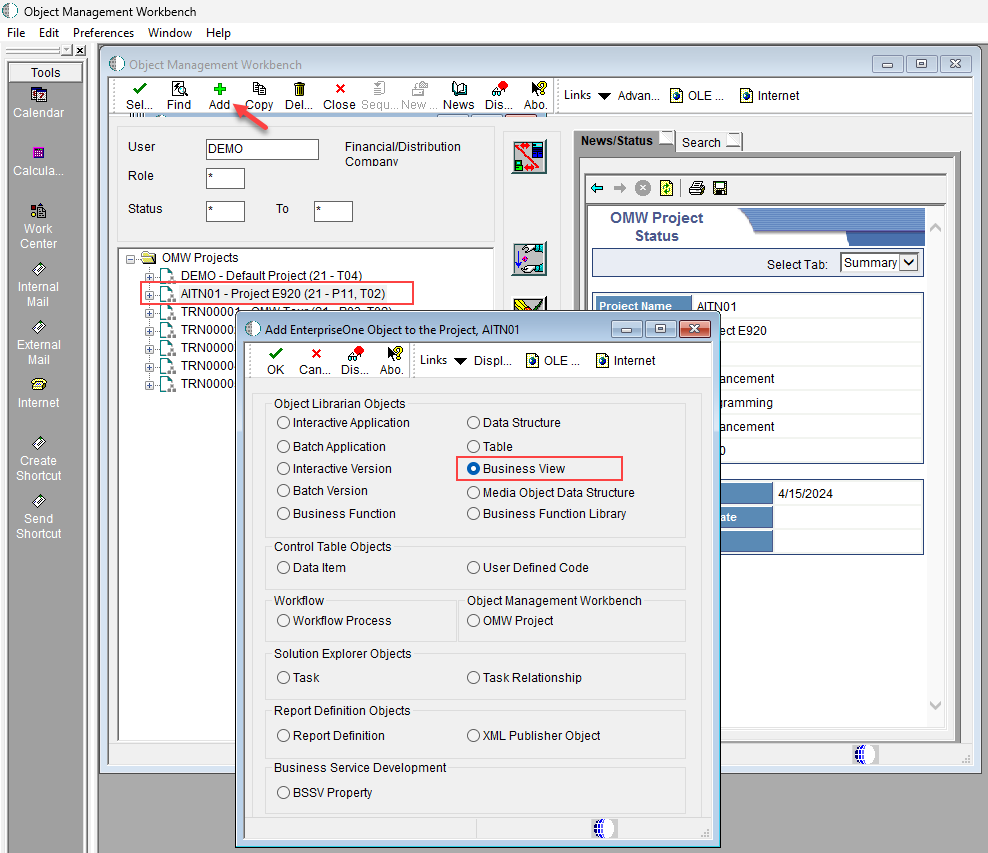Expand the AITN01 - Project E920 node
The image size is (988, 853).
(149, 294)
